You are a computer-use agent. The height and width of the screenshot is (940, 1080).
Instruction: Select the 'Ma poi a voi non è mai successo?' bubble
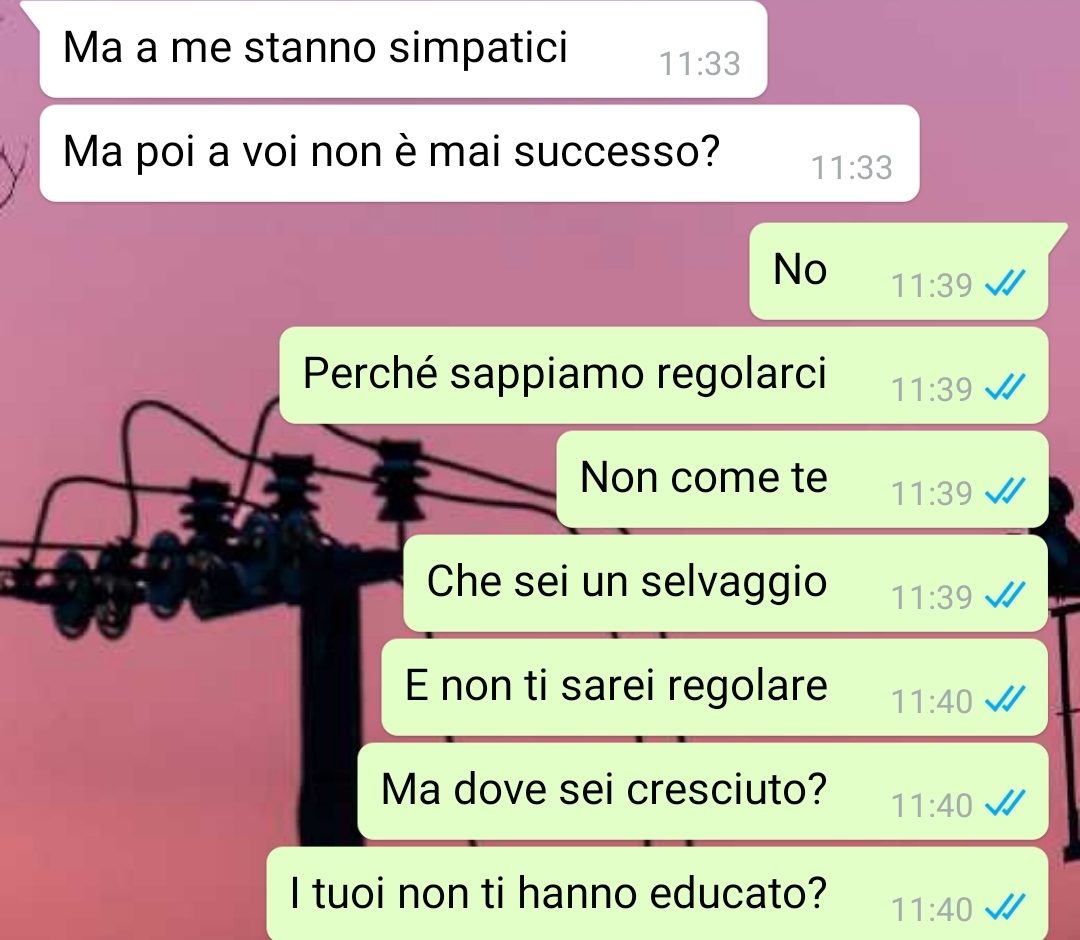[479, 153]
